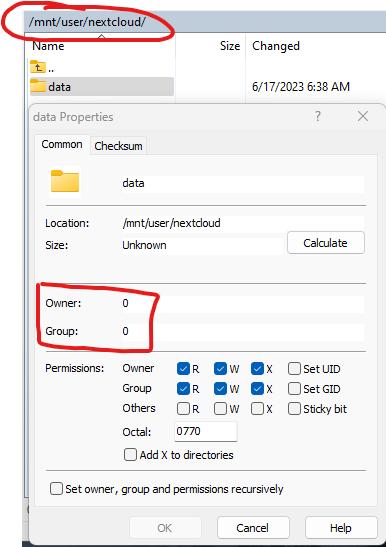Enable the Sticky bit checkbox
Viewport: 386px width, 547px height.
[294, 409]
